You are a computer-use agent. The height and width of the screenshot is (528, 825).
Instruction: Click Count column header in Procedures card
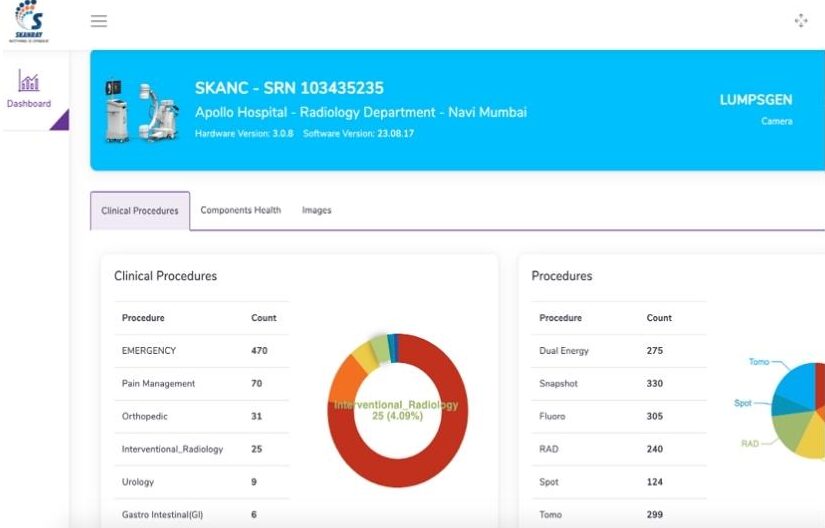click(x=659, y=318)
